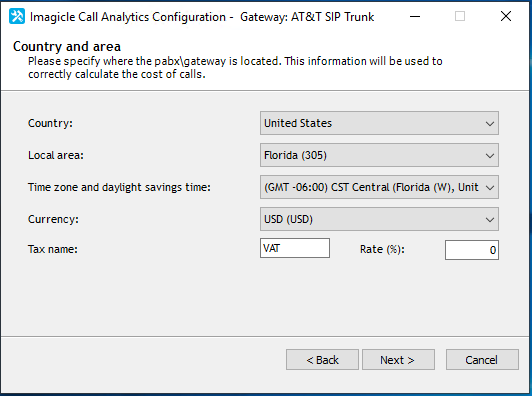Click the window title bar text
The image size is (532, 396).
pyautogui.click(x=202, y=17)
